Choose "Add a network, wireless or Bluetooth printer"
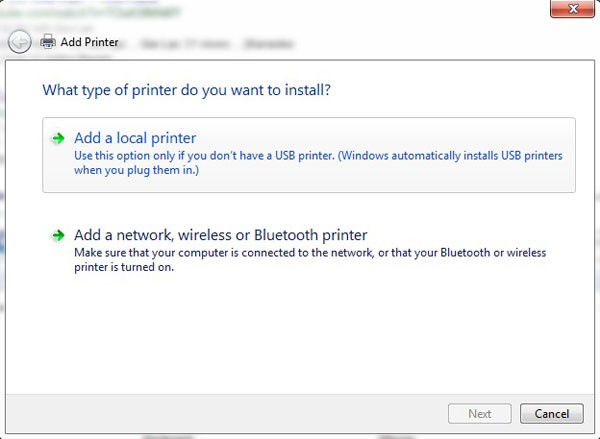This screenshot has width=600, height=439. 221,235
